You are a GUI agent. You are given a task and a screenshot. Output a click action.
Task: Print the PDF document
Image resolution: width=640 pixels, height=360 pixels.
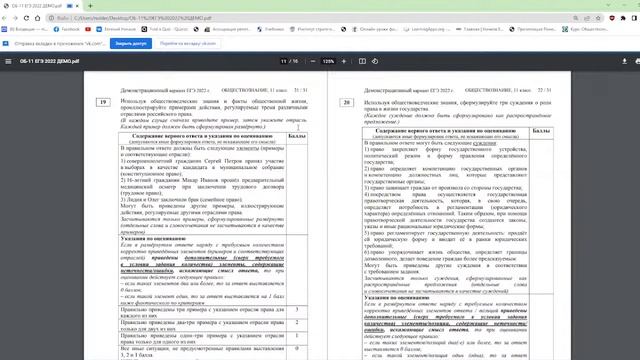[637, 61]
